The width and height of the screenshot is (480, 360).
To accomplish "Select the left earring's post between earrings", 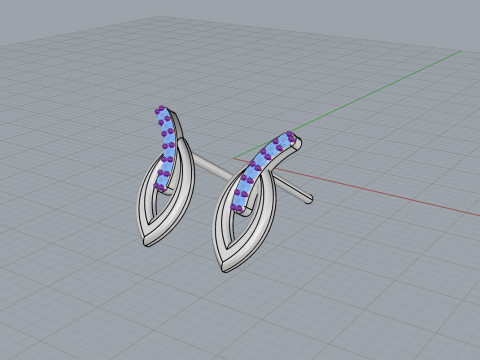I will pyautogui.click(x=213, y=166).
